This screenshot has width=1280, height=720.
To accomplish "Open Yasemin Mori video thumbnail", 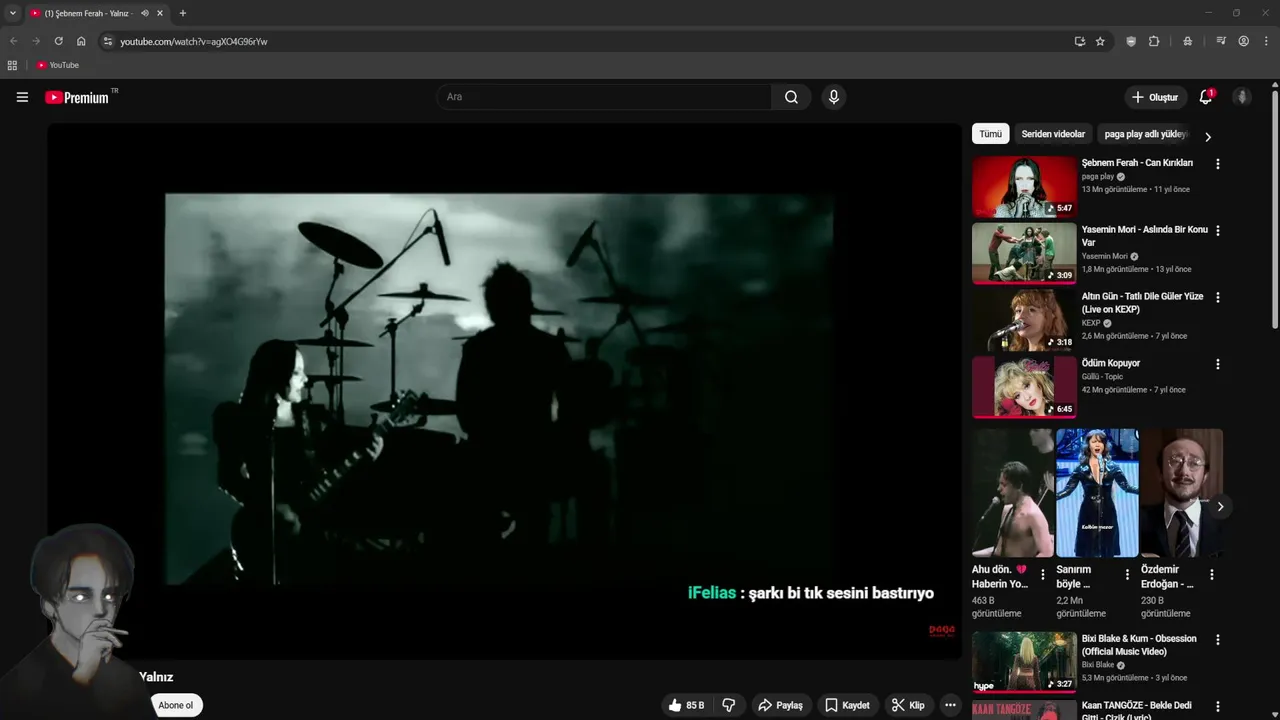I will coord(1024,253).
